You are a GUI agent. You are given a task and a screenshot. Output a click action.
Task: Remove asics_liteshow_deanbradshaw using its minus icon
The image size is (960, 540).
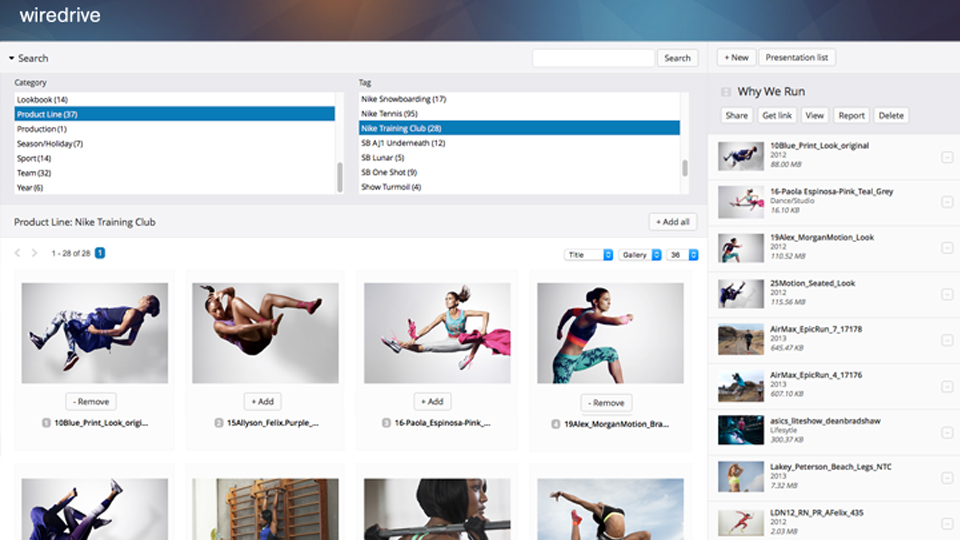(947, 431)
